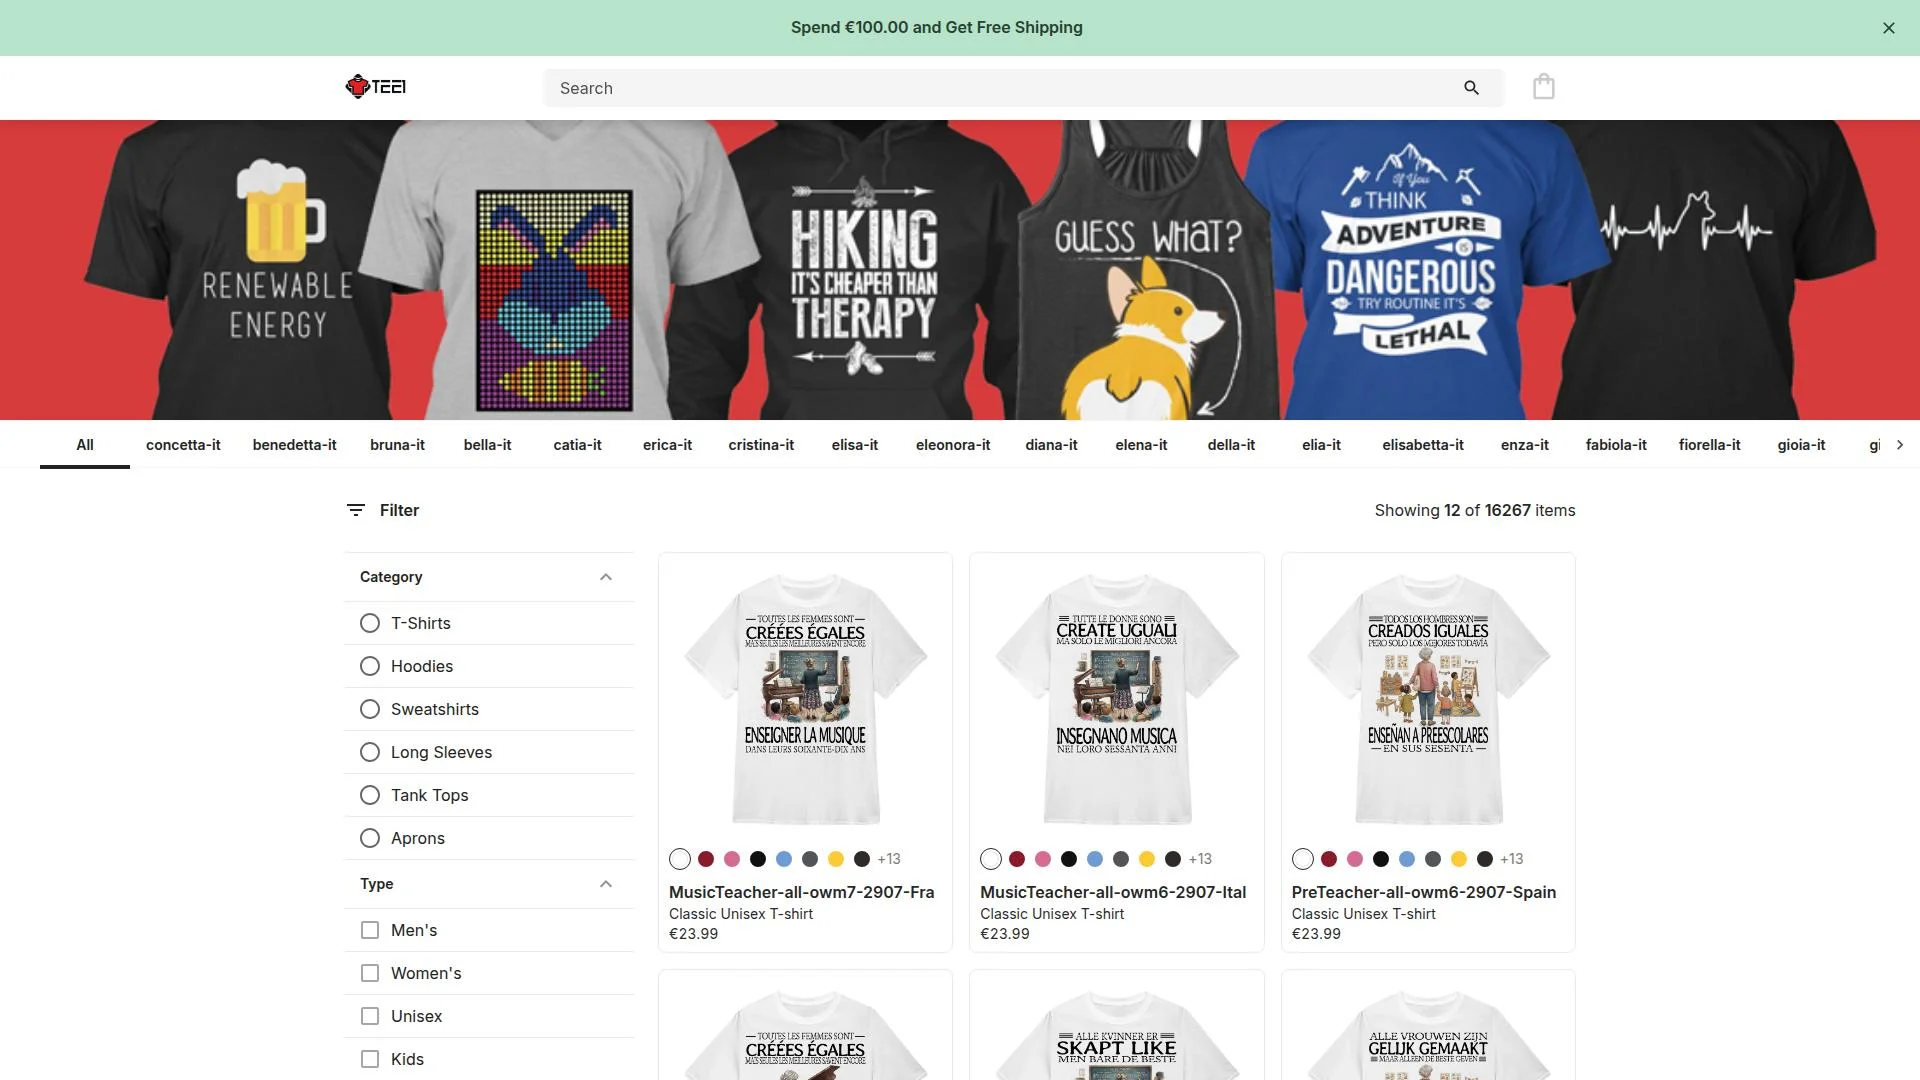Open the fiorella-it tab

click(1709, 445)
